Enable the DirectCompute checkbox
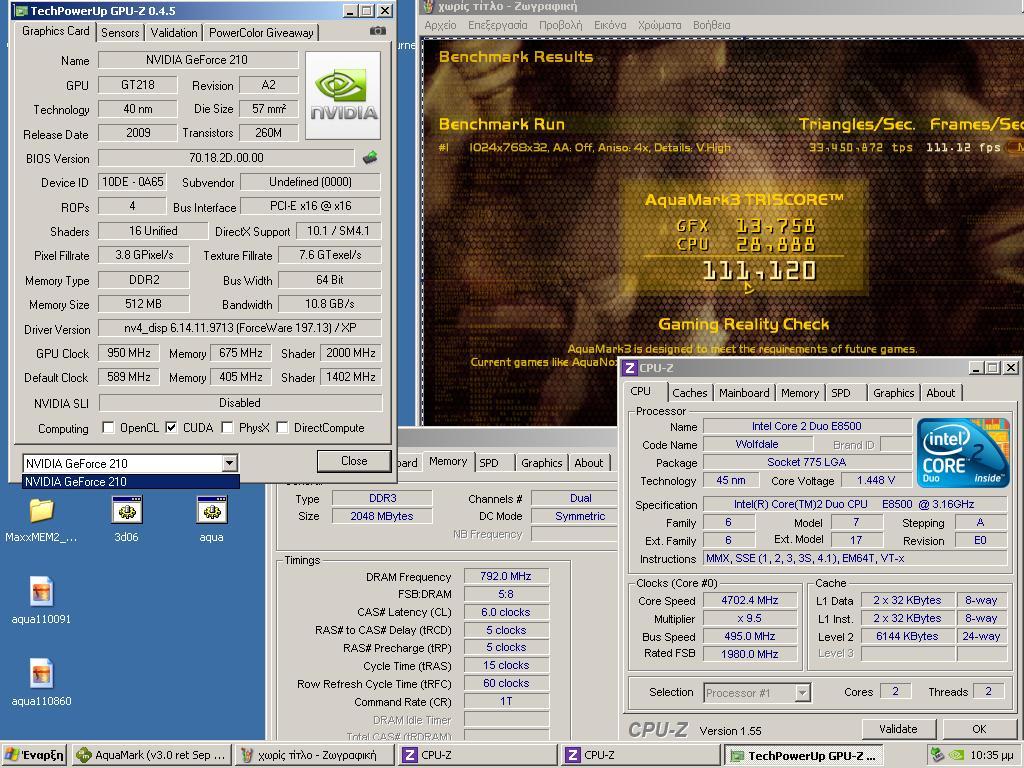The height and width of the screenshot is (768, 1024). click(x=282, y=428)
